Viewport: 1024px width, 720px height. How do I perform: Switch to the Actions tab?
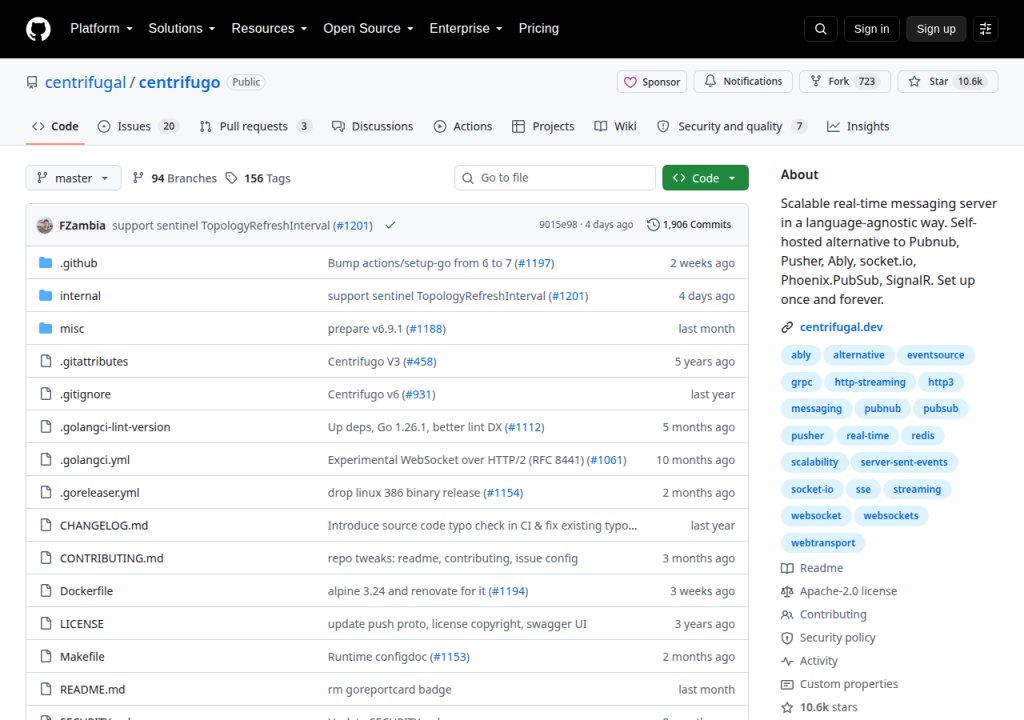tap(463, 127)
